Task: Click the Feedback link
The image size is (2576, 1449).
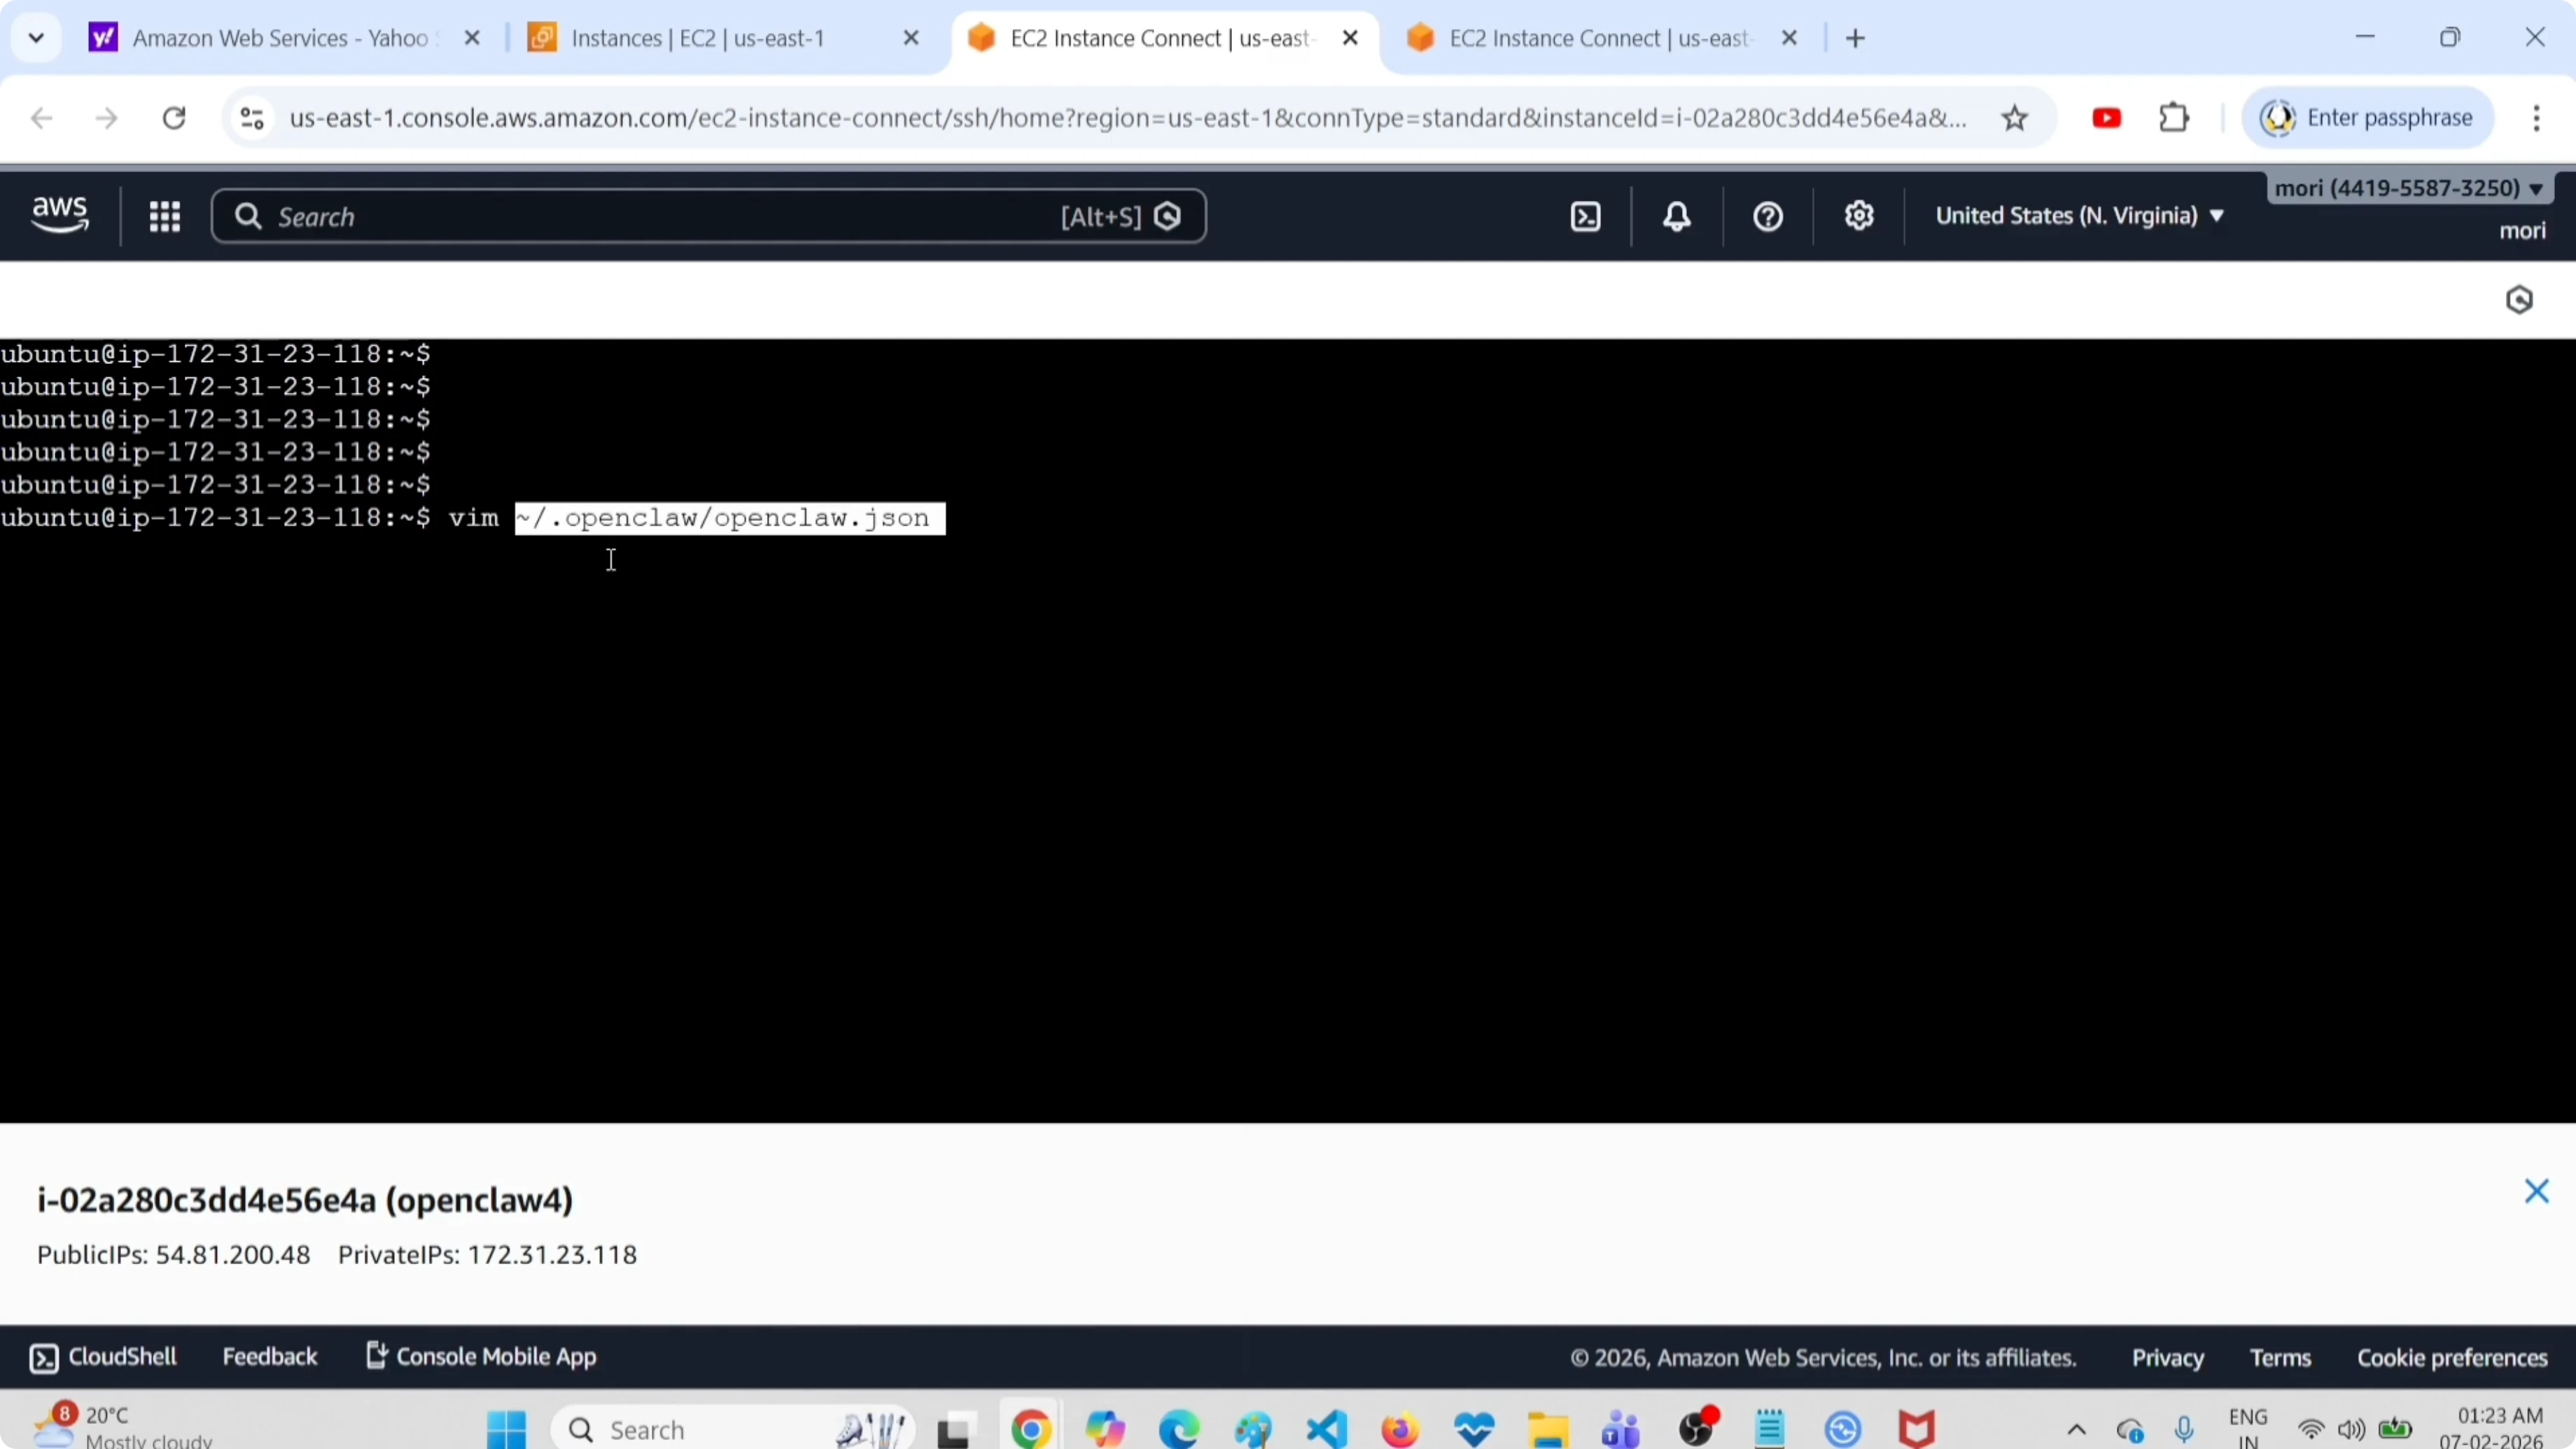Action: point(270,1356)
